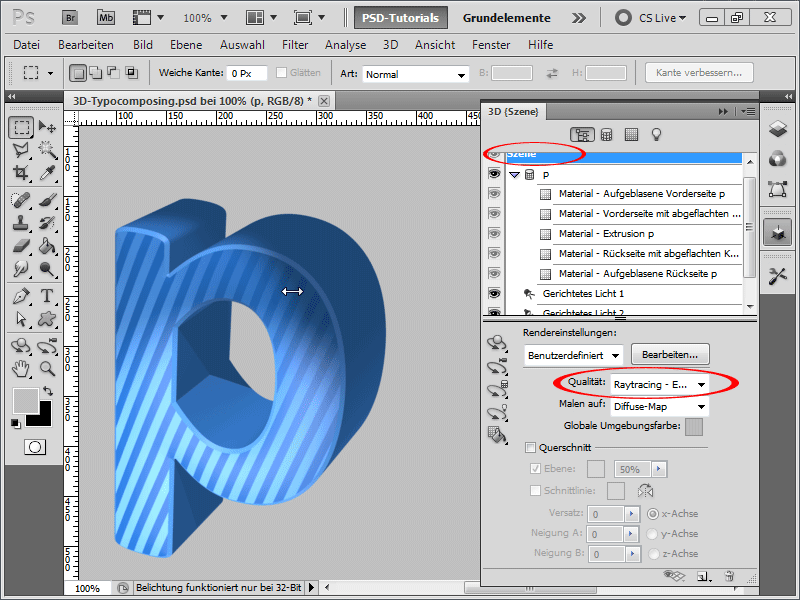Click the foreground color swatch
Image resolution: width=800 pixels, height=600 pixels.
26,401
